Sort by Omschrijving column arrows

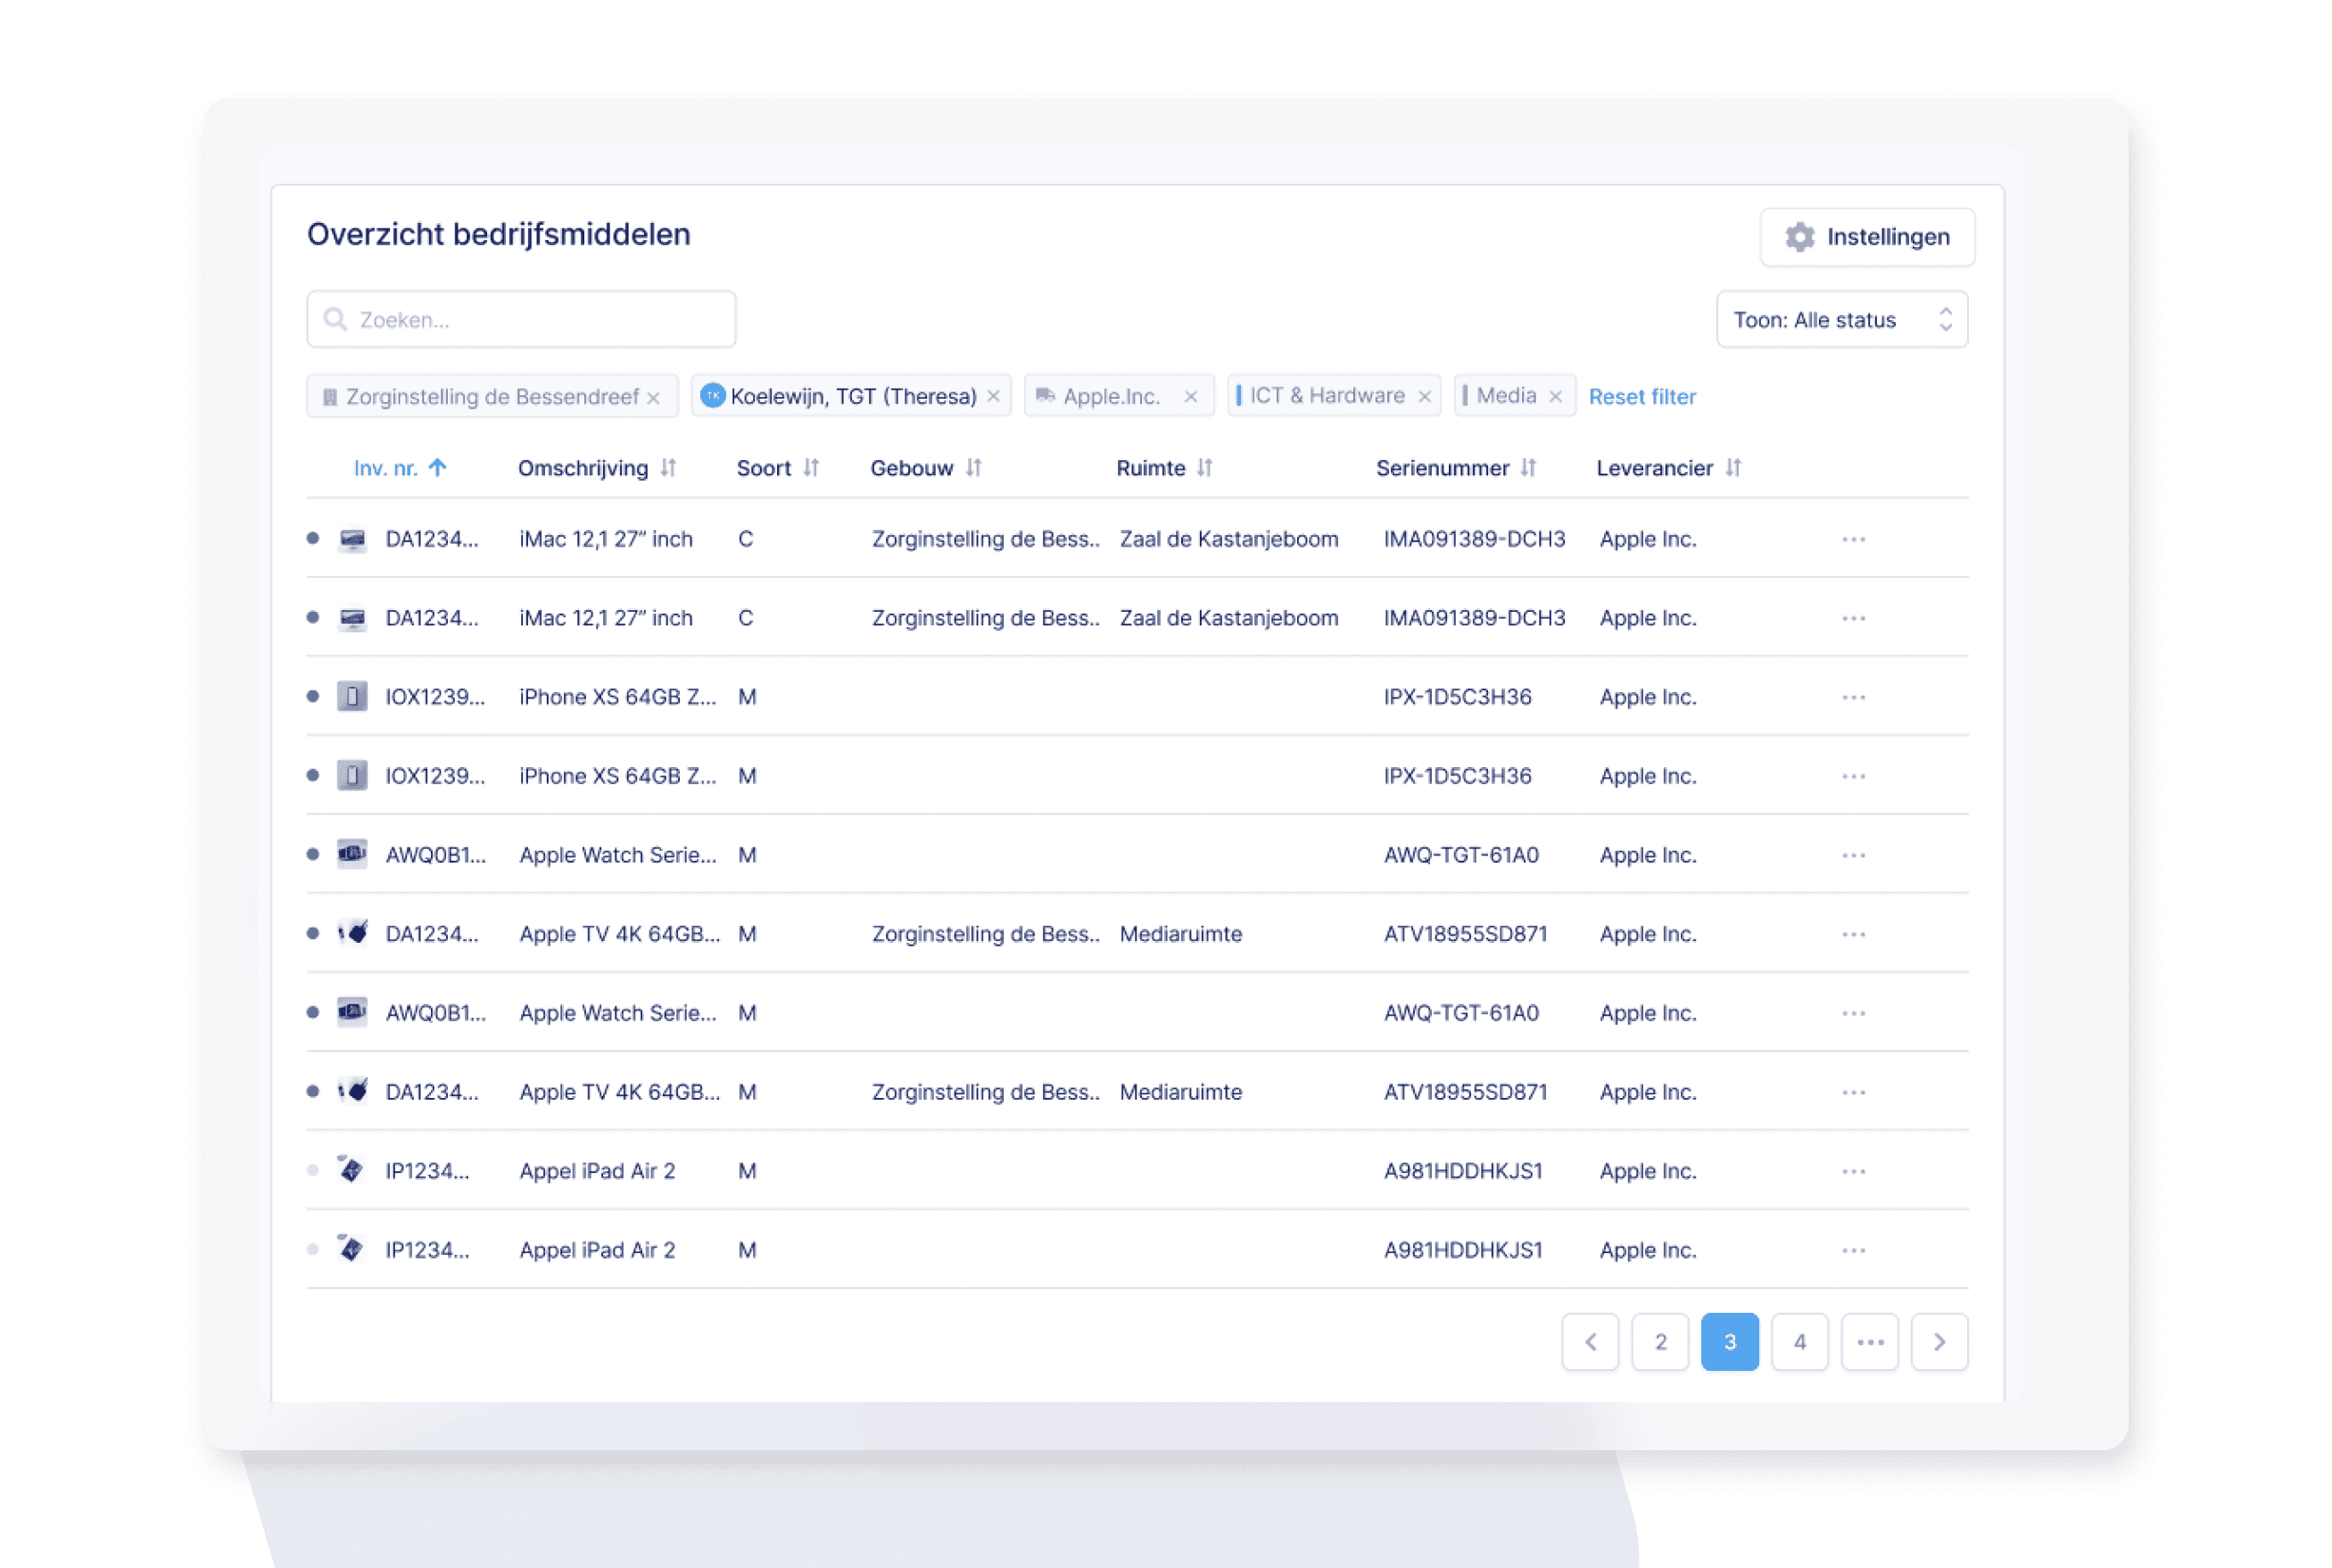point(669,468)
